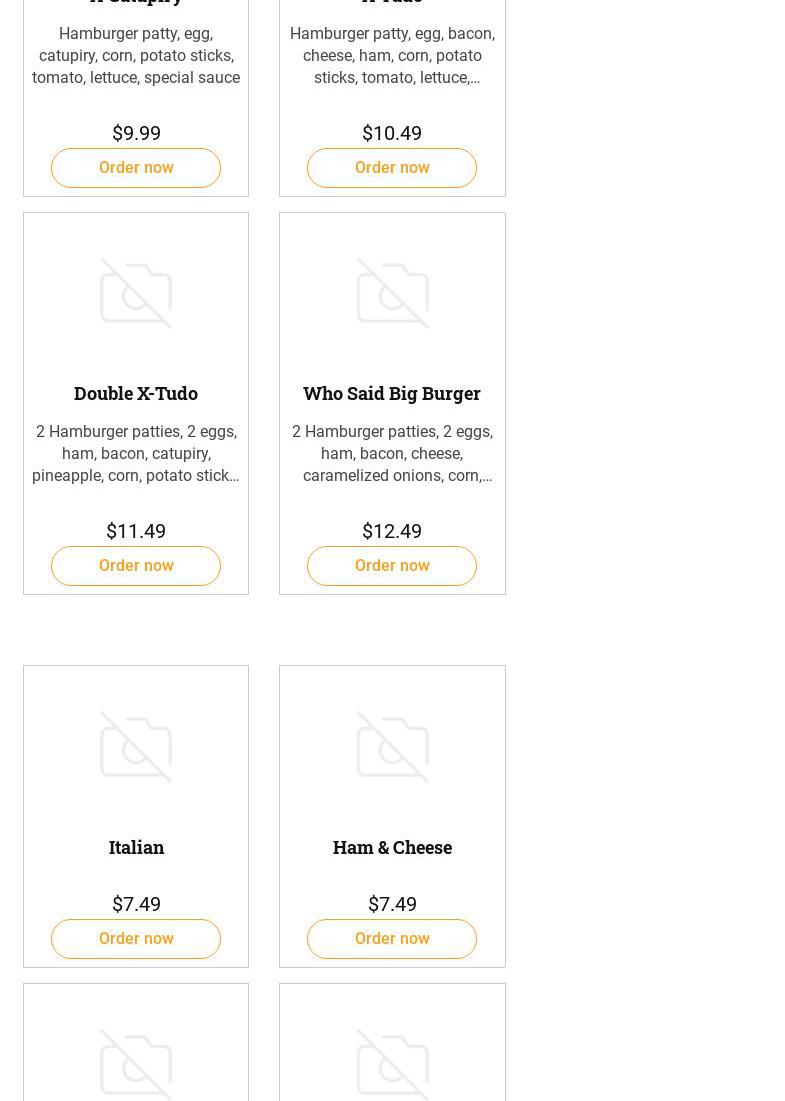Click the bottom-left card's no-photo icon
The image size is (785, 1101).
(x=136, y=1064)
